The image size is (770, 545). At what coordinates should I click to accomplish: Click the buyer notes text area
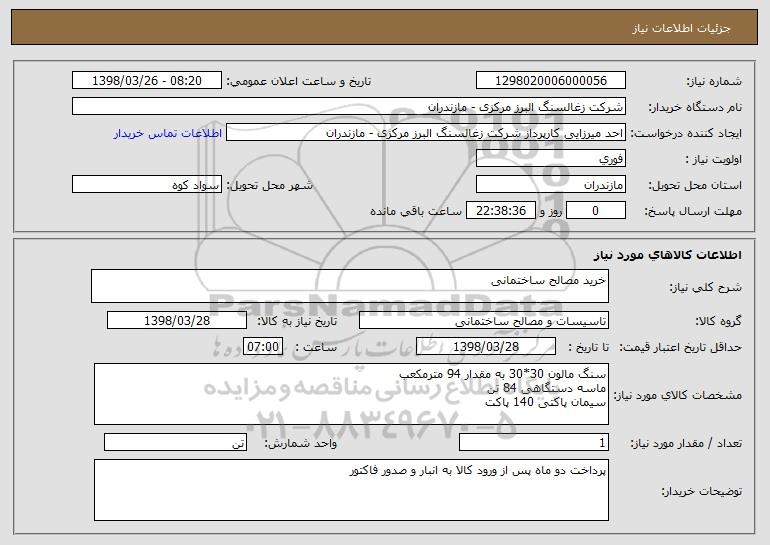coord(351,490)
